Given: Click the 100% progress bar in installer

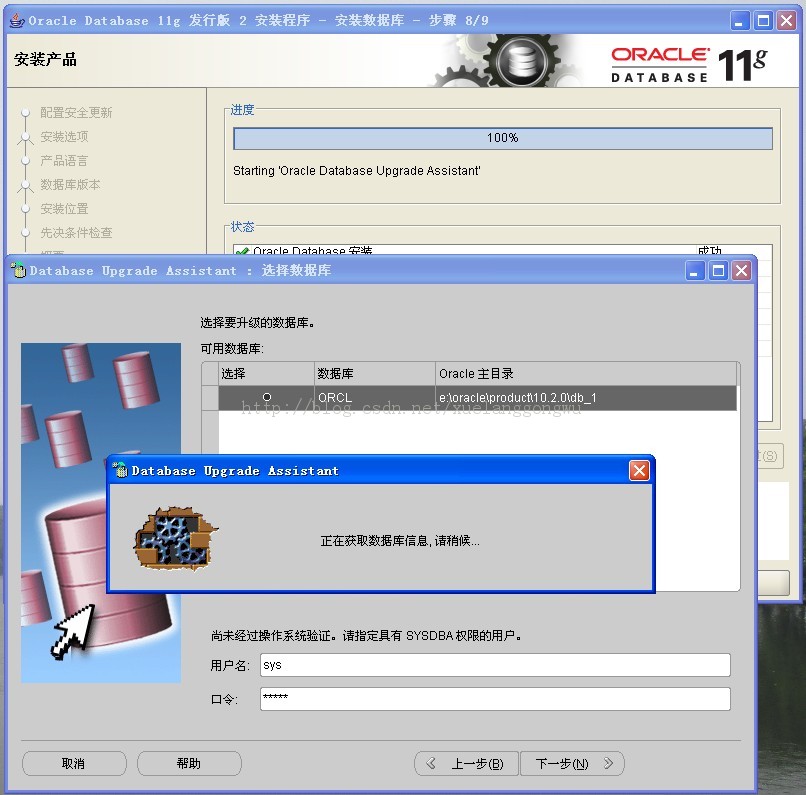Looking at the screenshot, I should [x=503, y=138].
